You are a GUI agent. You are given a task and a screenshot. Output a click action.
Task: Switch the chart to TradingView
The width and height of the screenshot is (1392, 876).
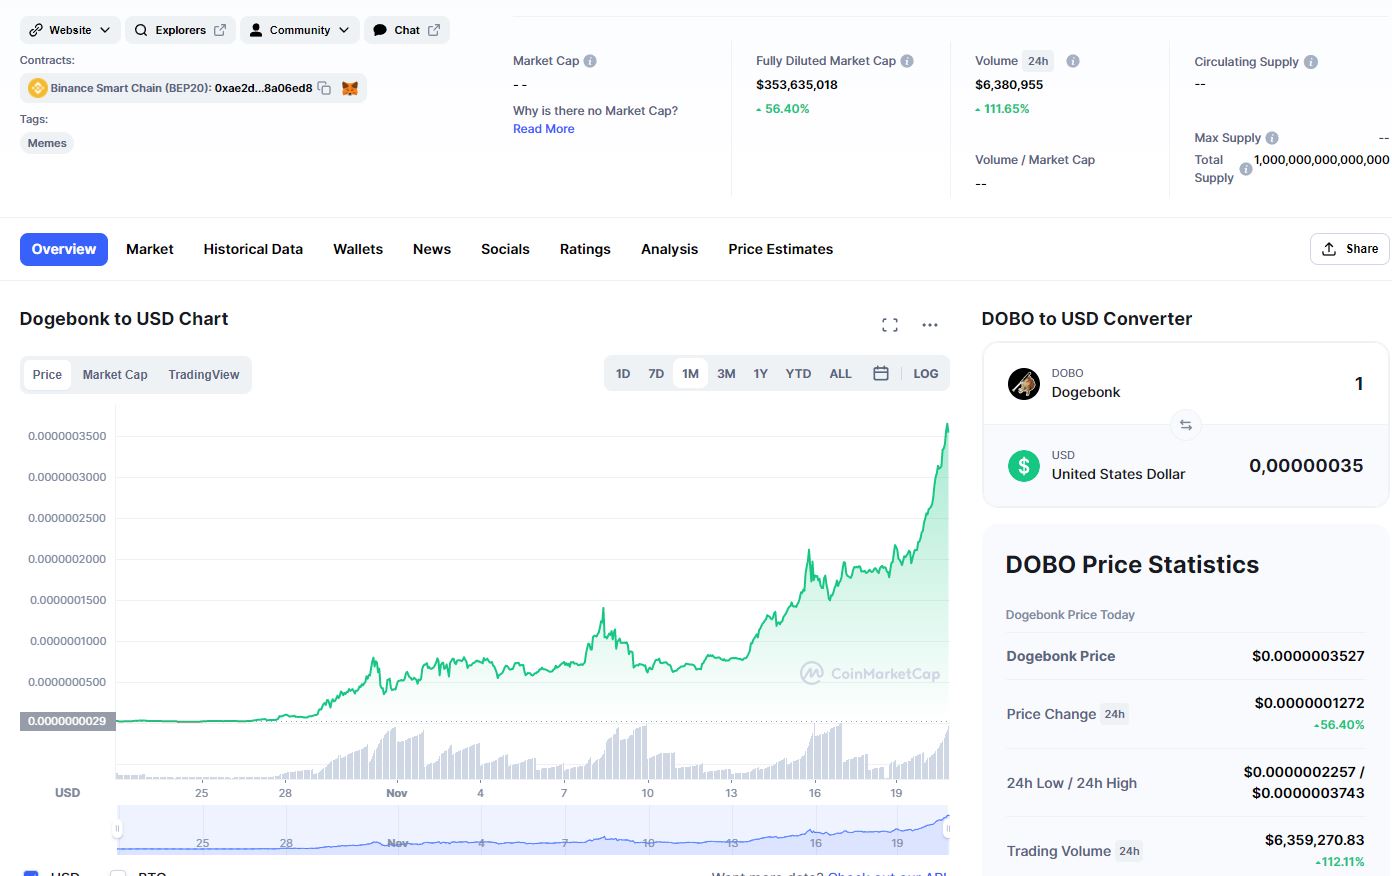(x=204, y=375)
